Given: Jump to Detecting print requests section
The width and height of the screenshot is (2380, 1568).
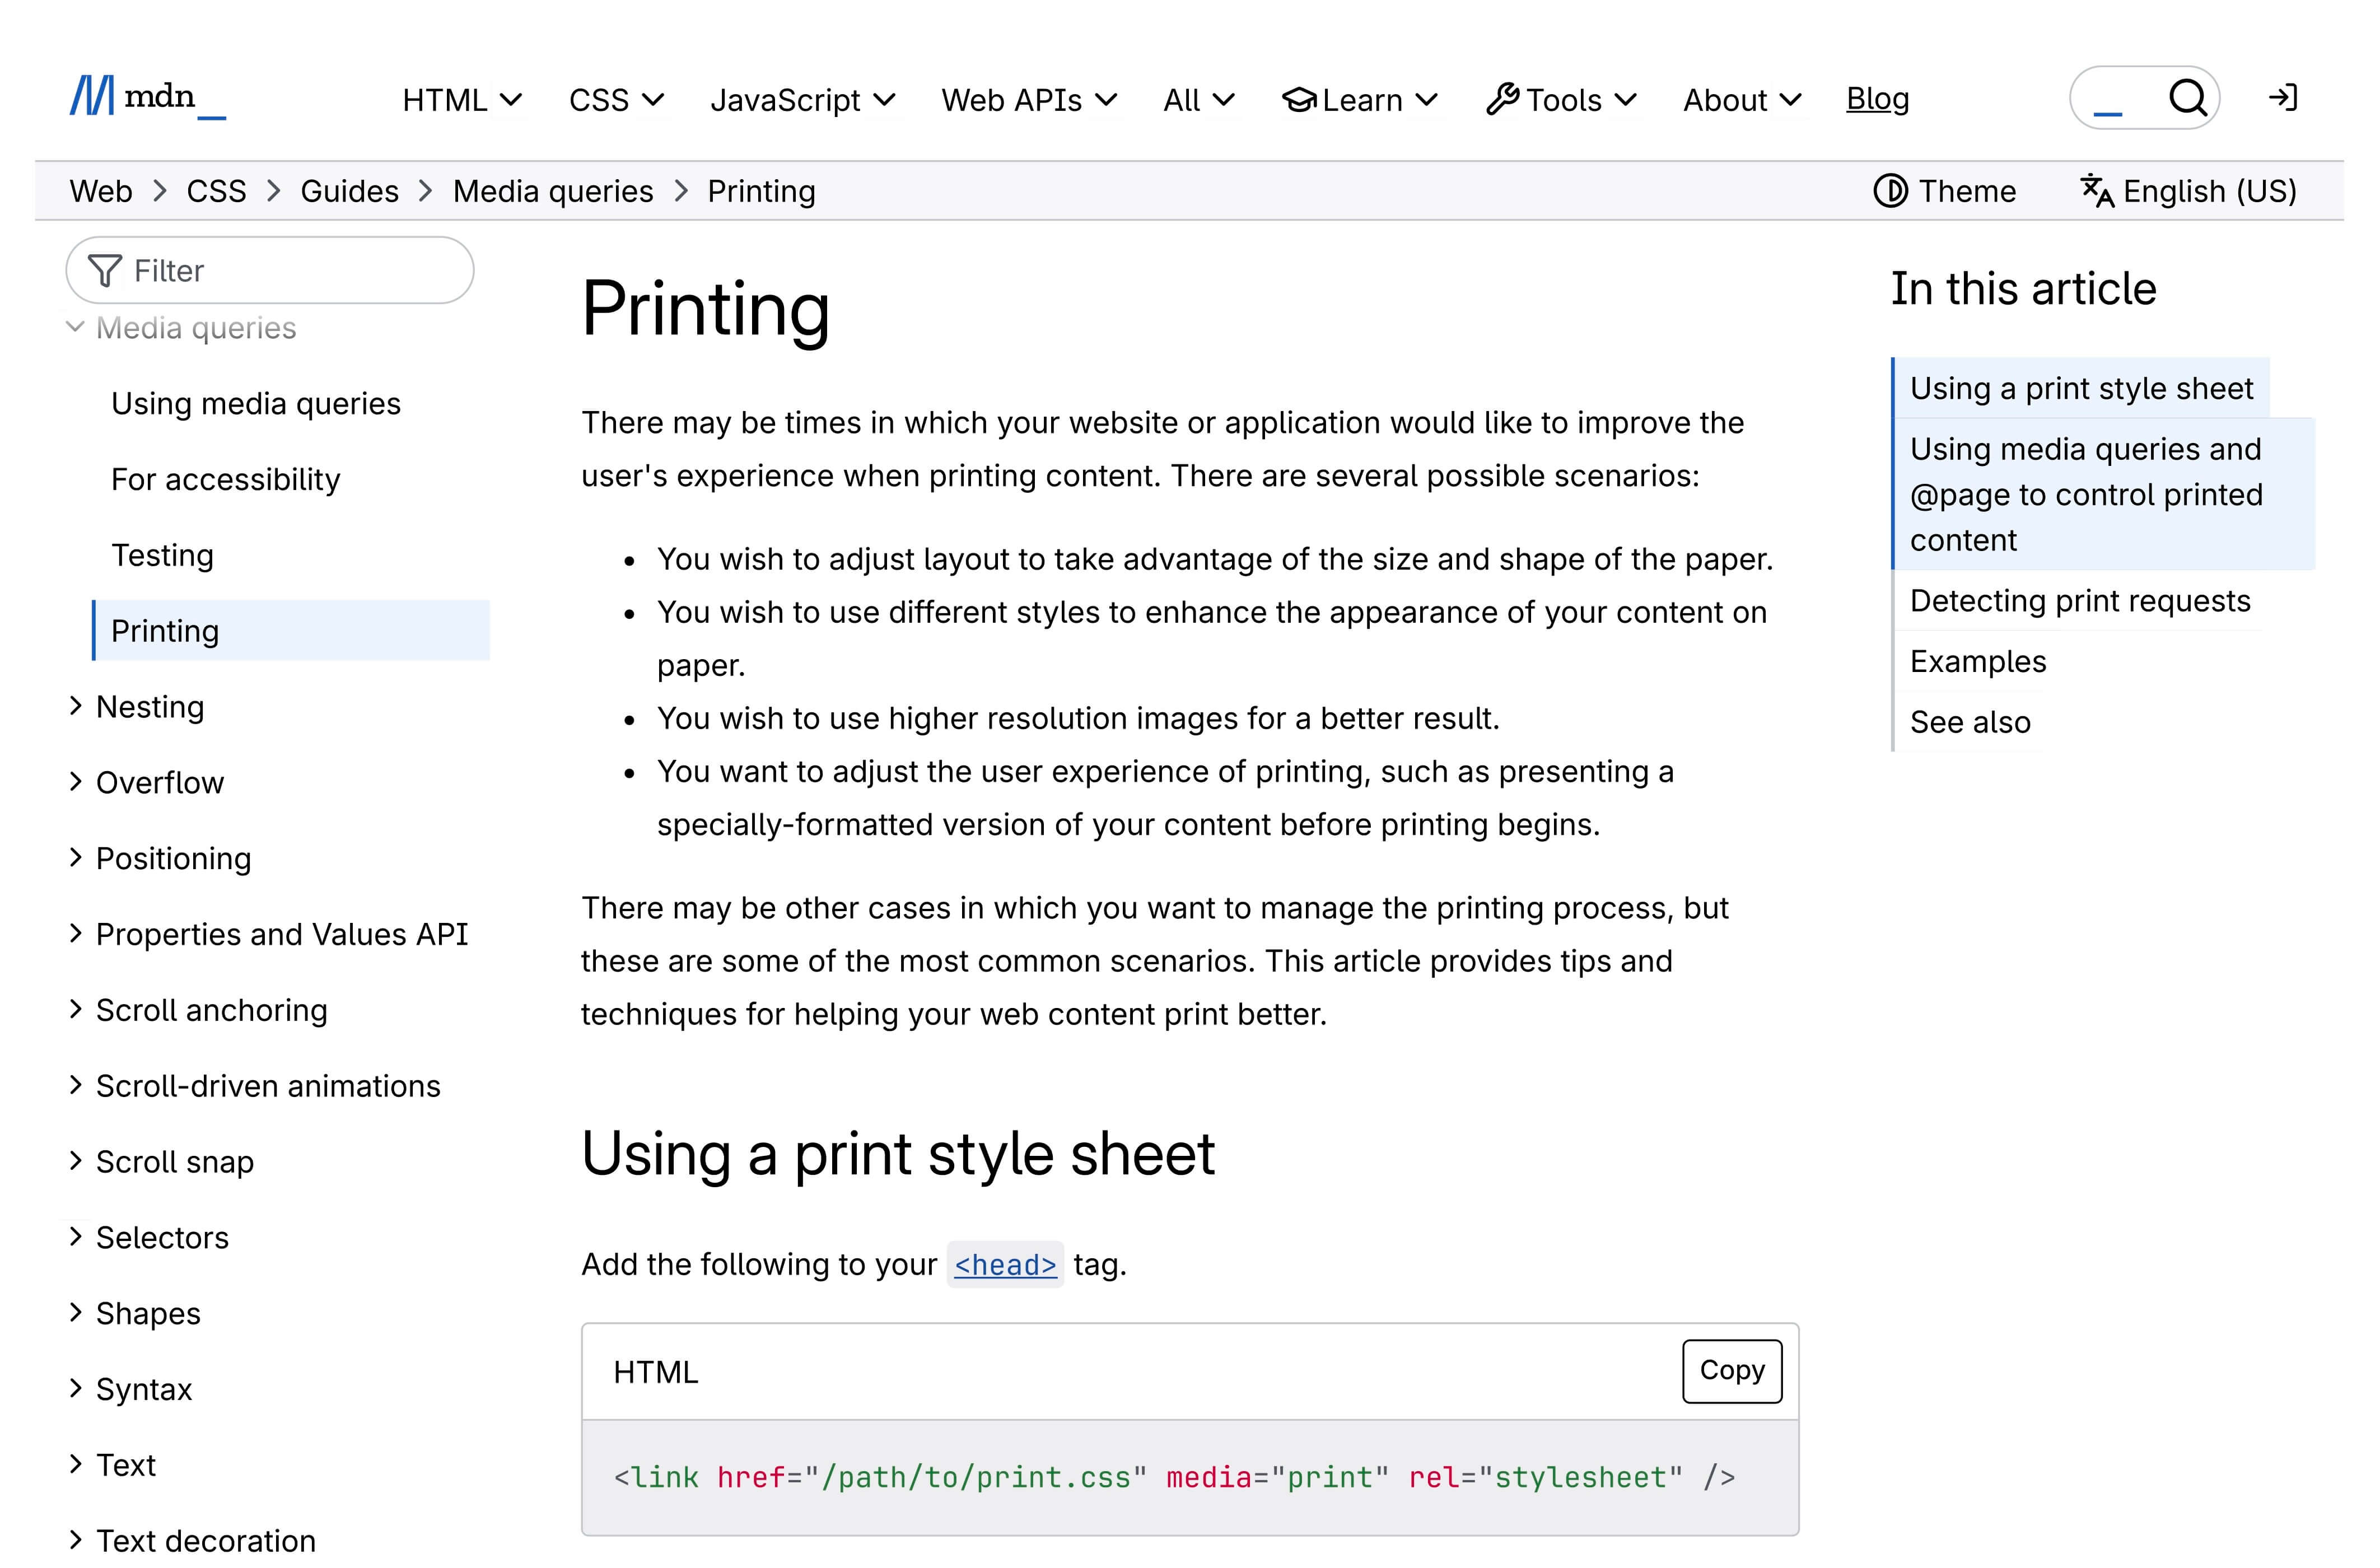Looking at the screenshot, I should pos(2080,600).
